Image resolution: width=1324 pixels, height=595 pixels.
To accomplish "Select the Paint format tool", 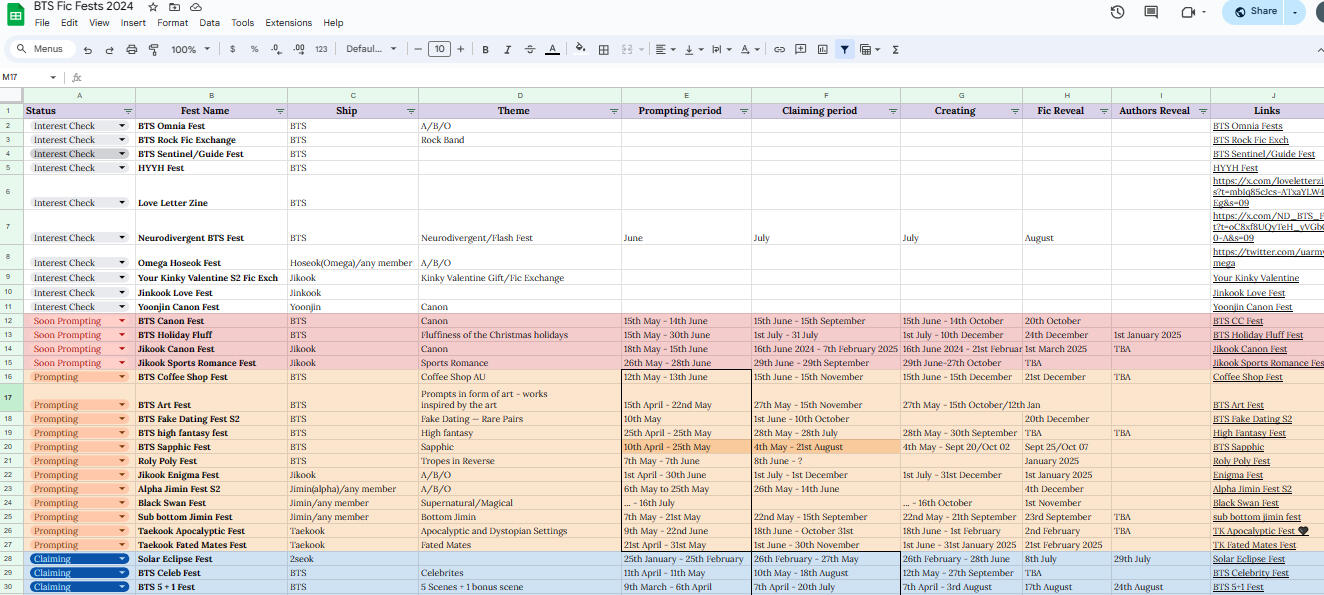I will point(153,49).
